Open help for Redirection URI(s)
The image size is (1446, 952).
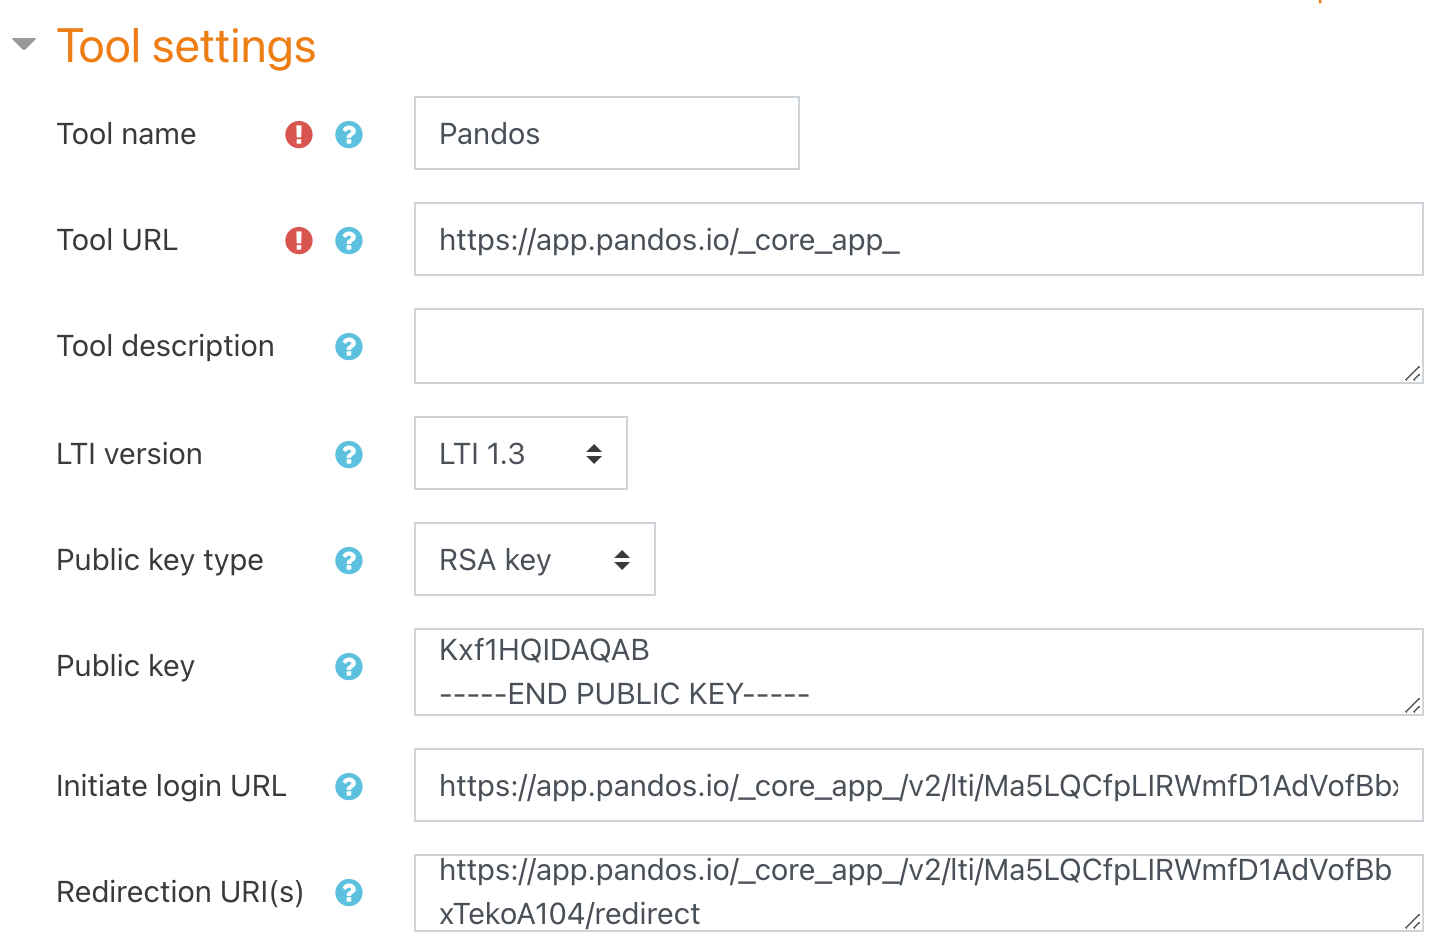tap(349, 892)
